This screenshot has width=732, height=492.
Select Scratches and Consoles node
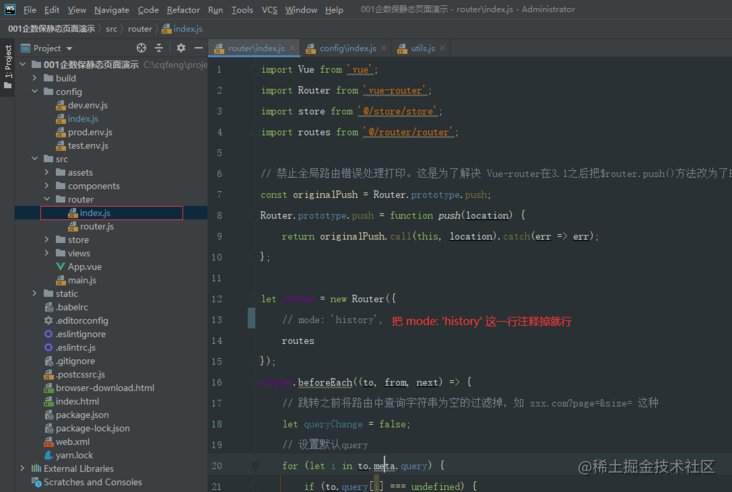click(87, 482)
